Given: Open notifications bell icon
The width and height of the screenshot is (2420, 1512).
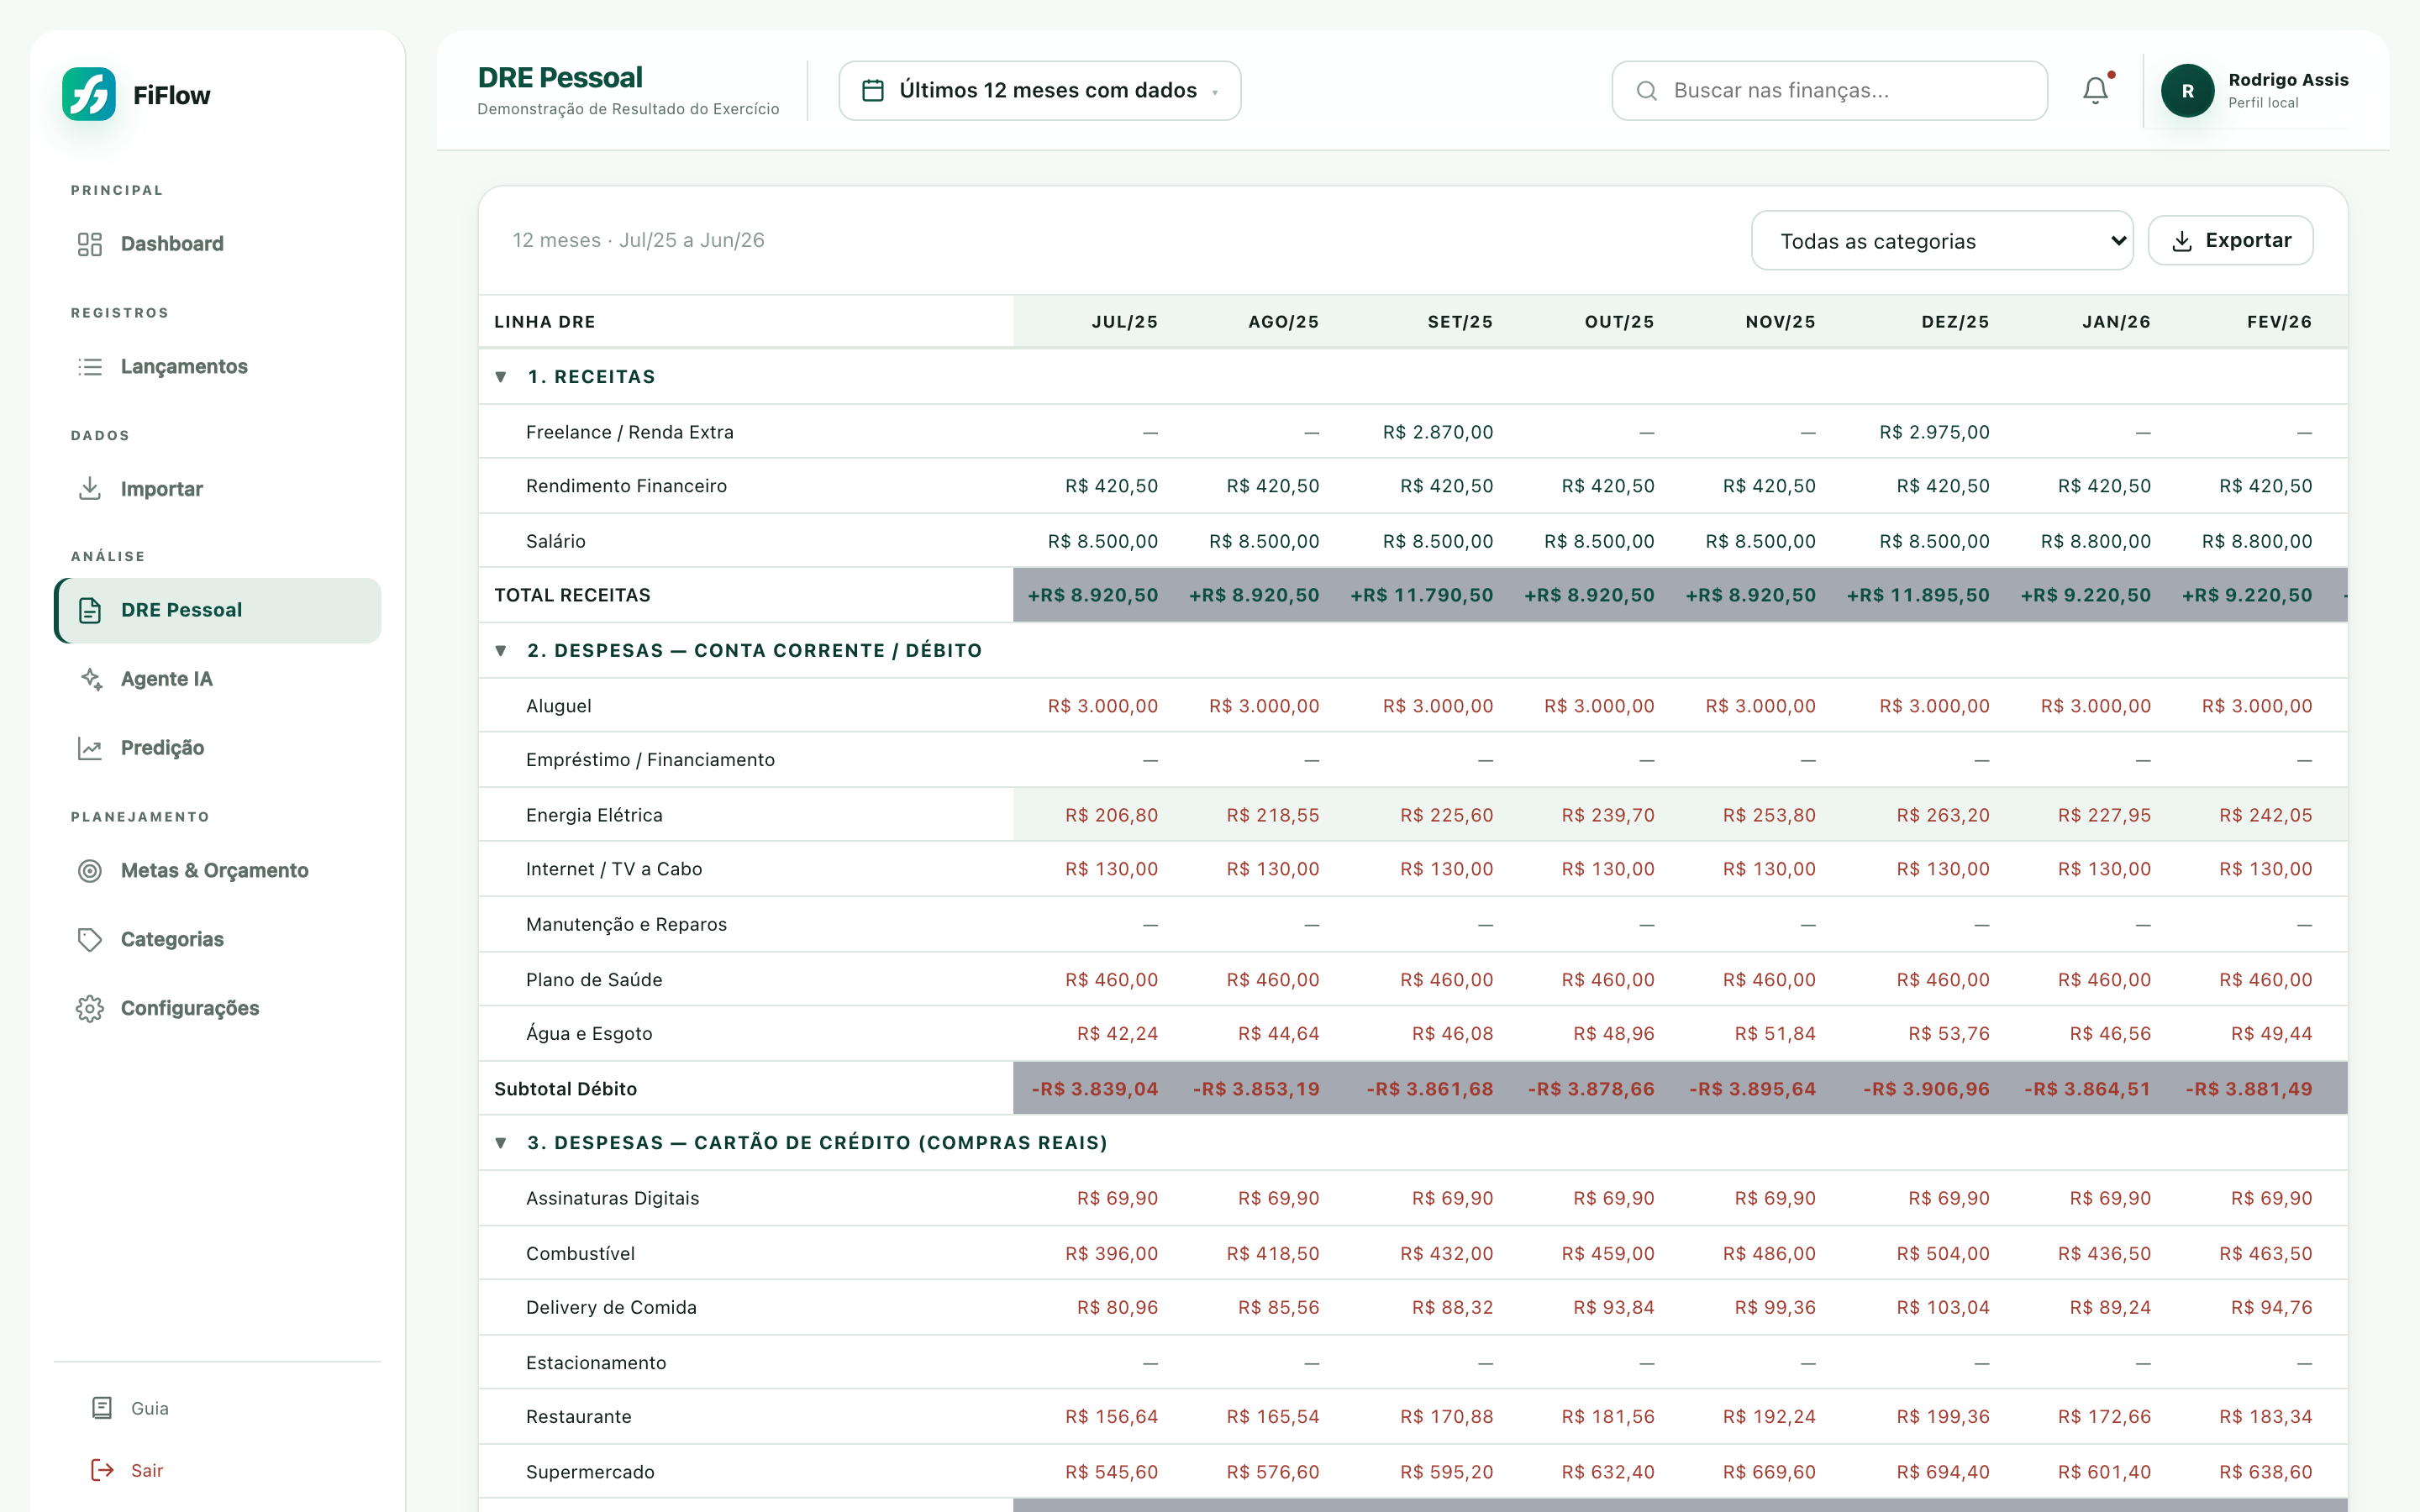Looking at the screenshot, I should 2096,90.
